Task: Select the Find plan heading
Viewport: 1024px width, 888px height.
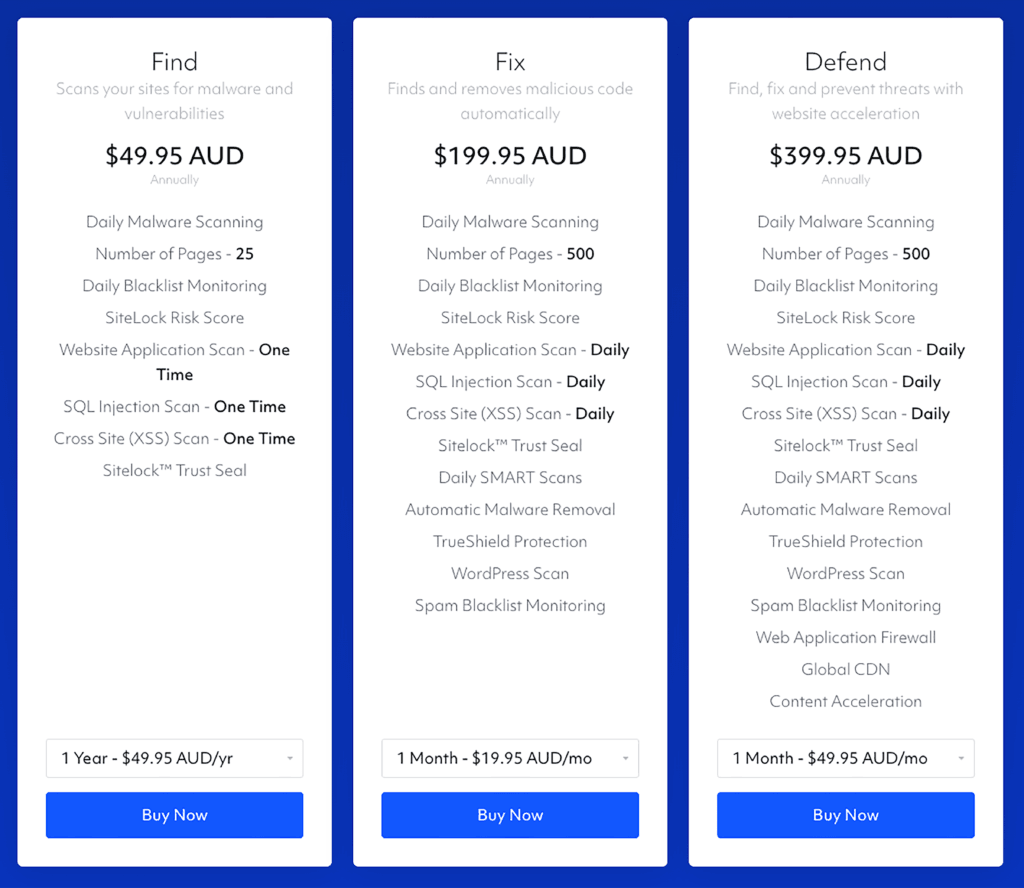Action: [174, 61]
